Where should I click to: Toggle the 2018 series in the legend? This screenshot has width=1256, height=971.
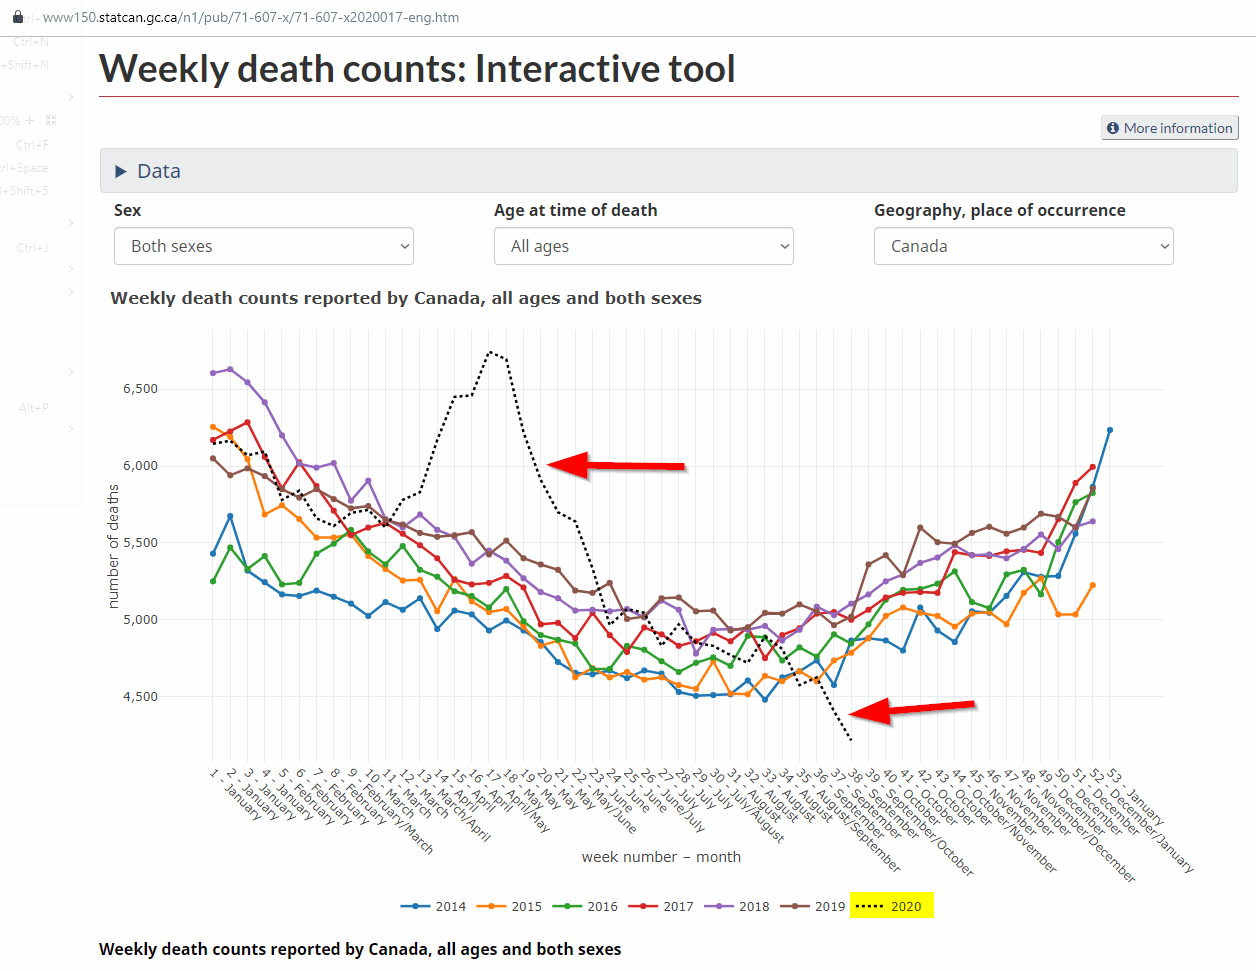738,906
